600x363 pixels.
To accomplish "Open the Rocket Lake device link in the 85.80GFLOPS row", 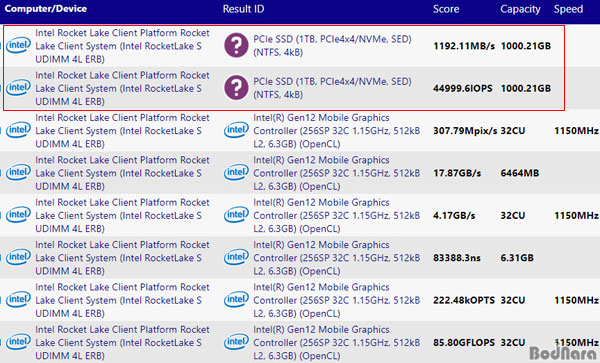I will click(122, 343).
